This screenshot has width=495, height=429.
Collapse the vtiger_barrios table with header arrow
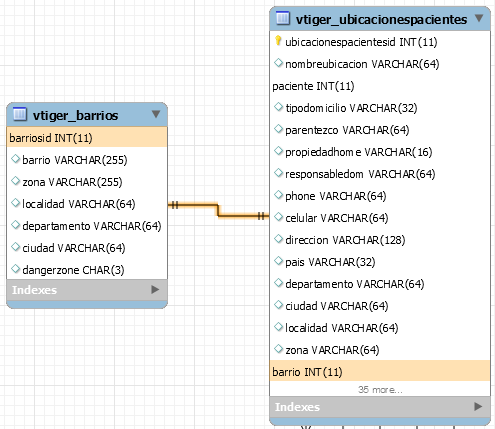pyautogui.click(x=156, y=114)
